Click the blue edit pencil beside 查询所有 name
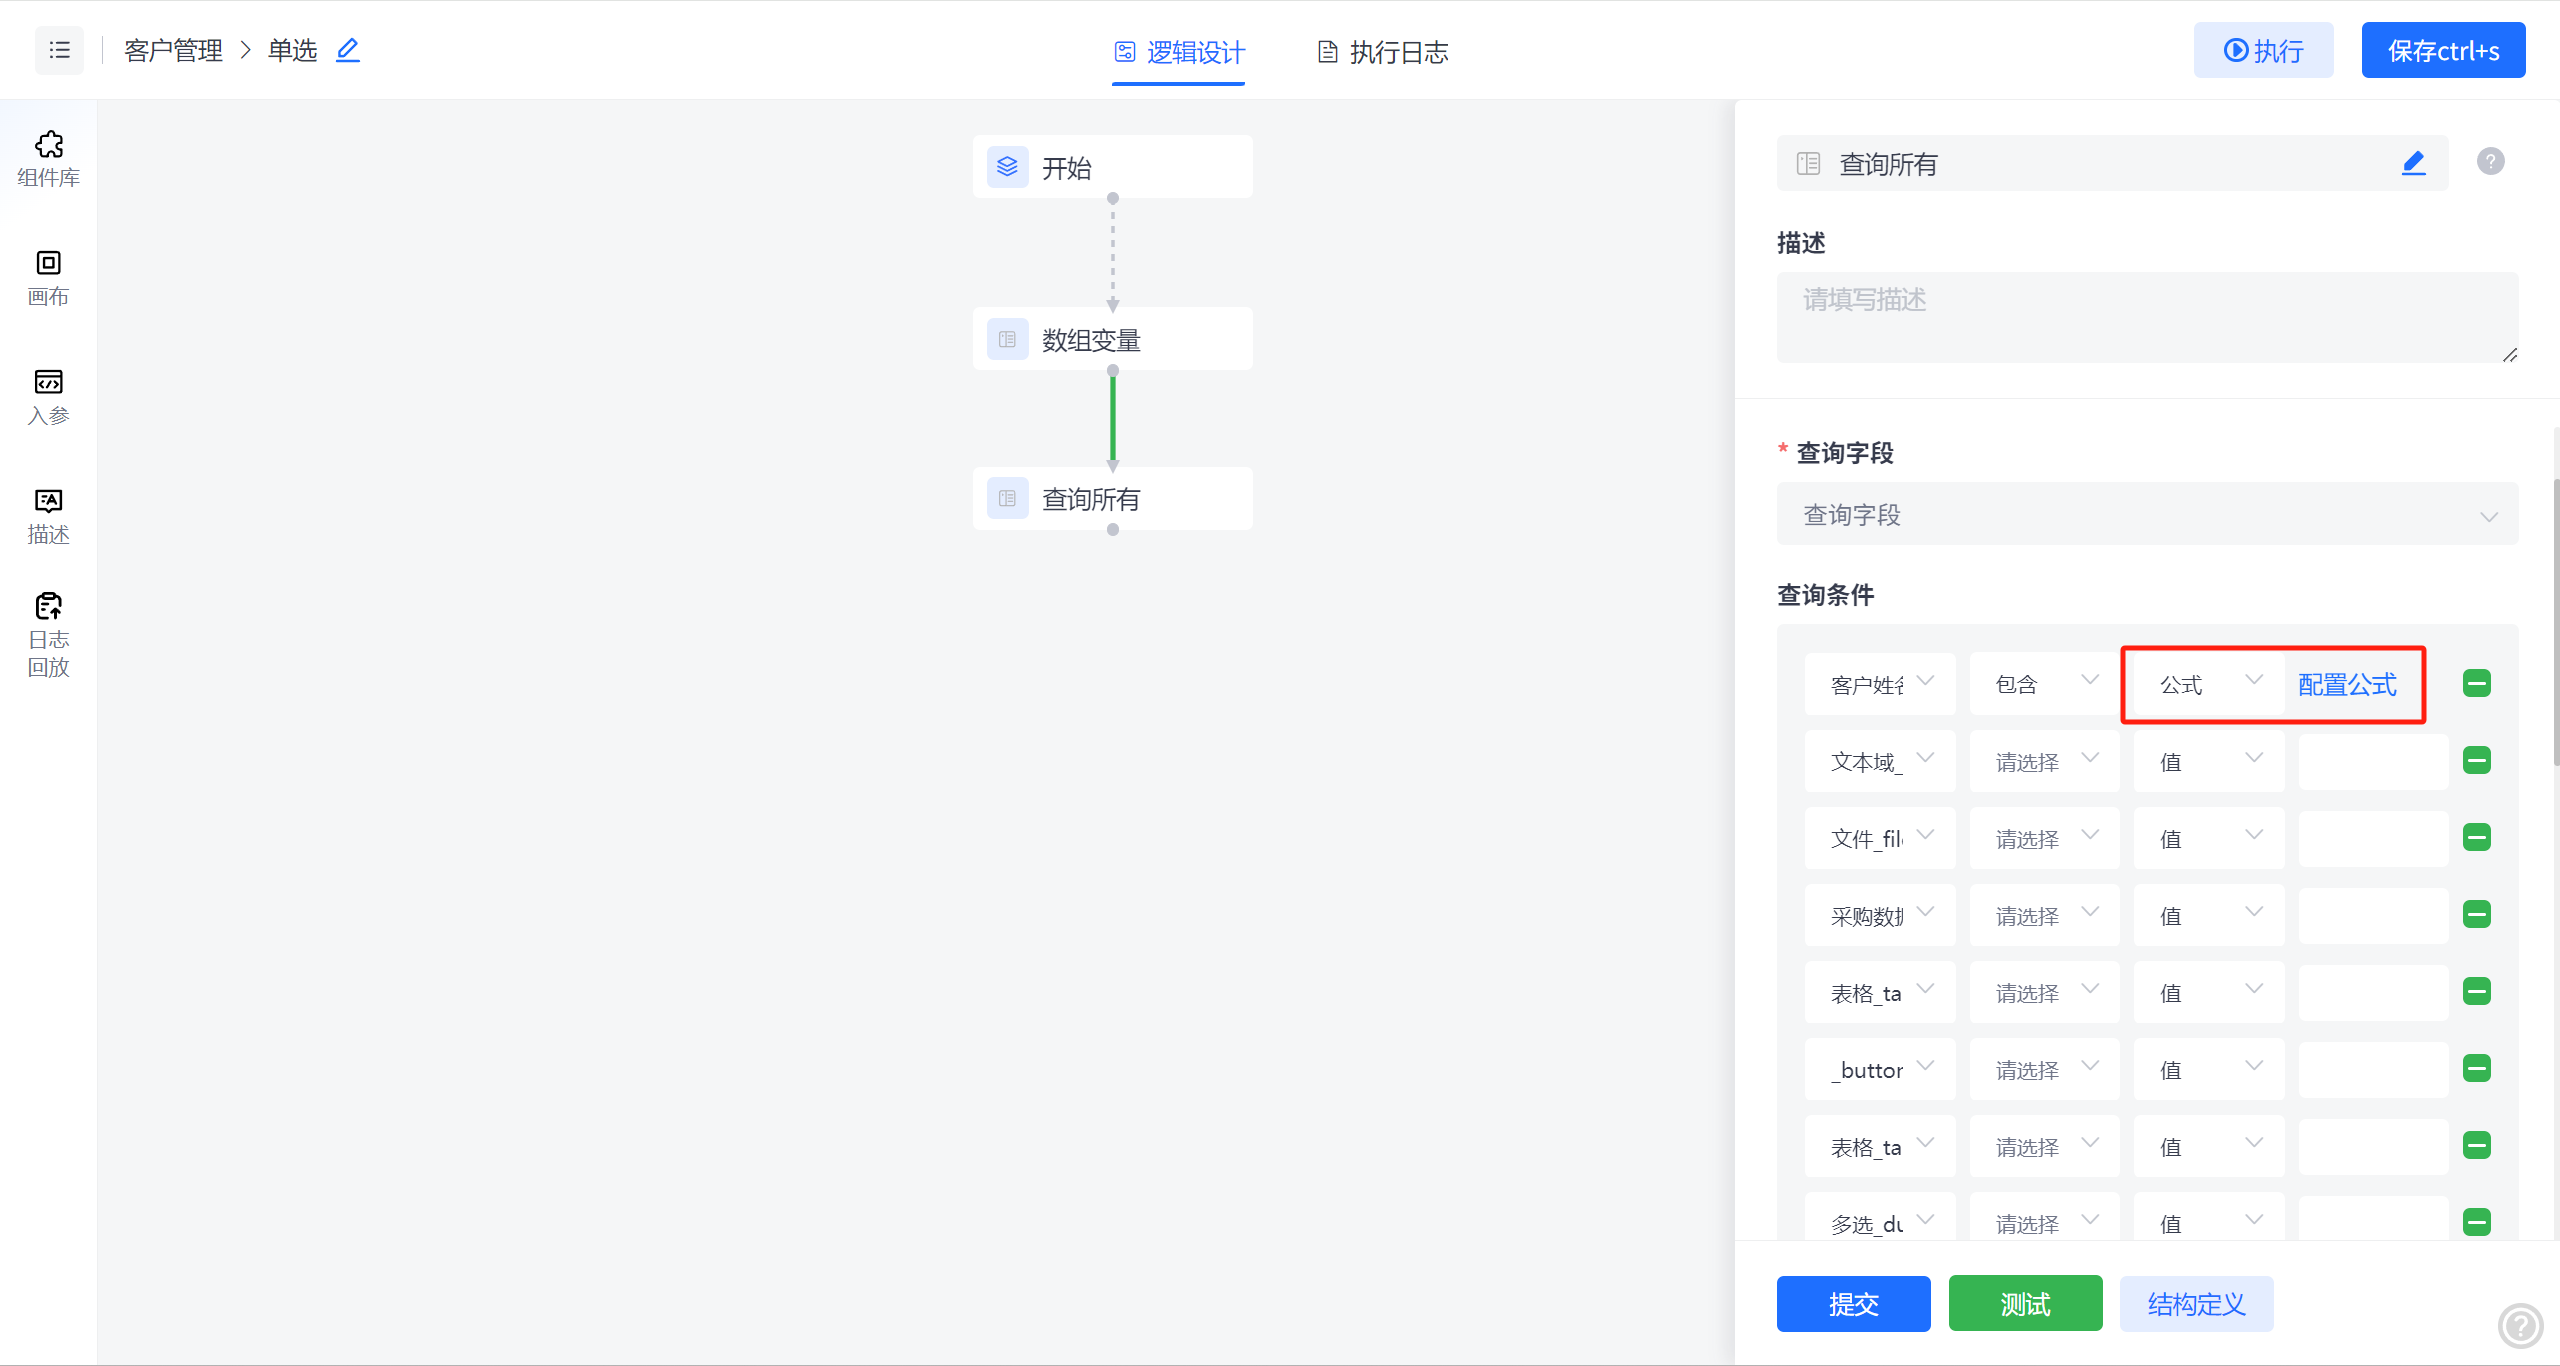 (x=2413, y=163)
